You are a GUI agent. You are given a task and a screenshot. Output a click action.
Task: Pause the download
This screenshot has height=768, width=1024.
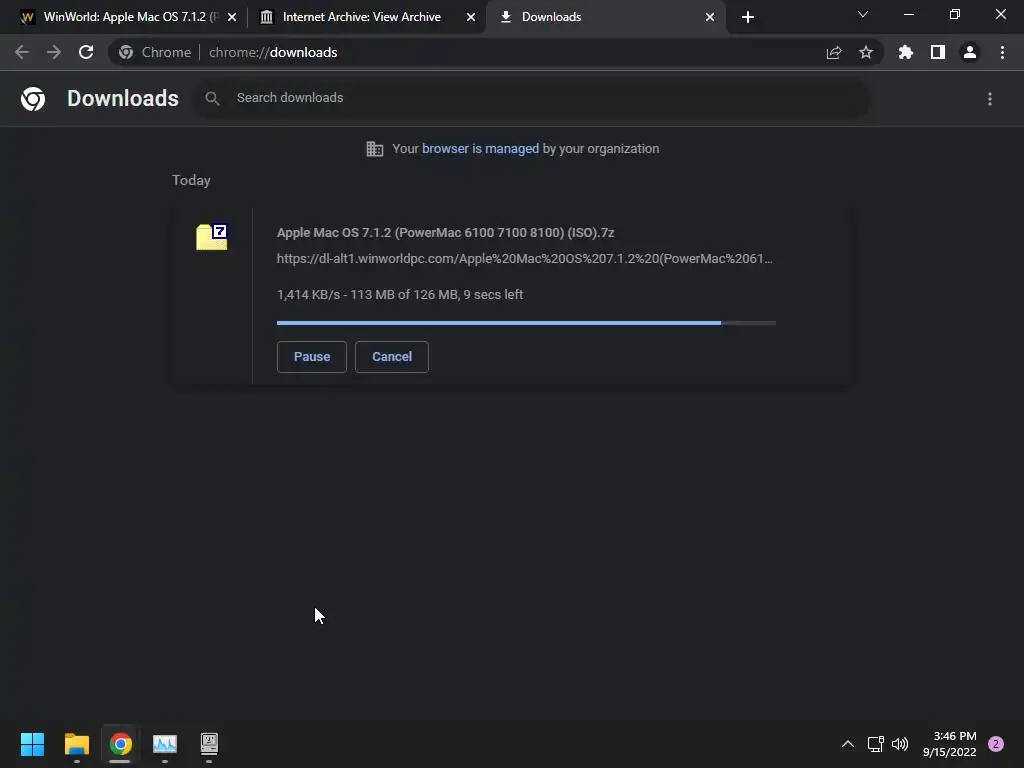(x=312, y=357)
